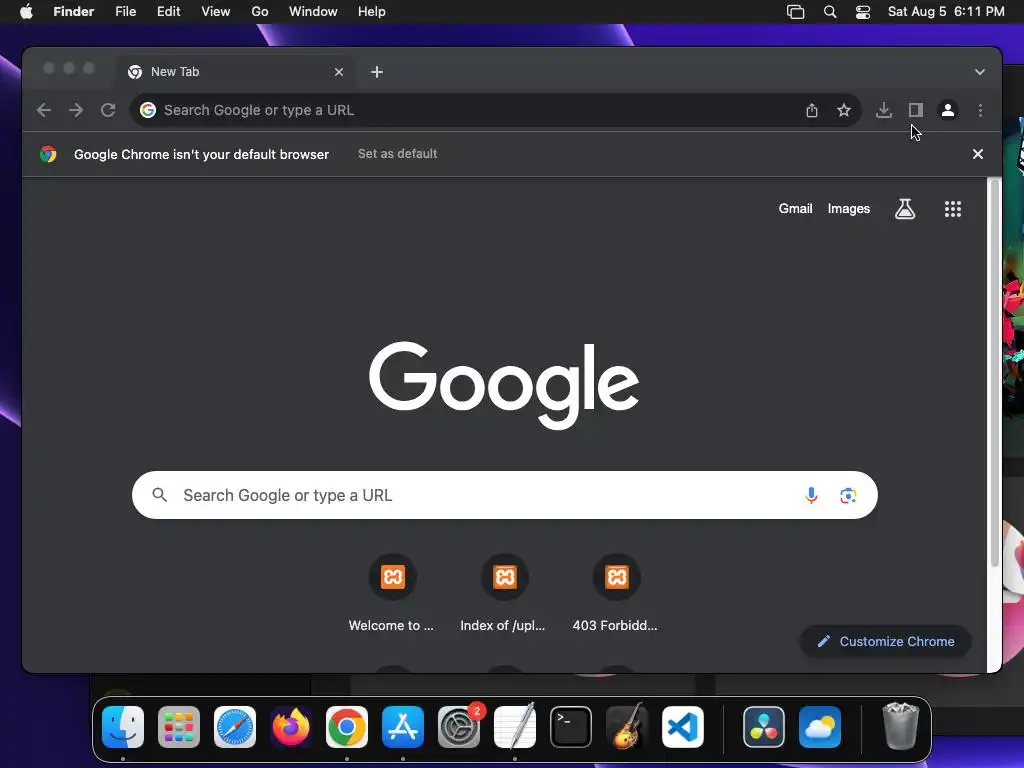Open the Edit menu
The width and height of the screenshot is (1024, 768).
click(x=168, y=12)
